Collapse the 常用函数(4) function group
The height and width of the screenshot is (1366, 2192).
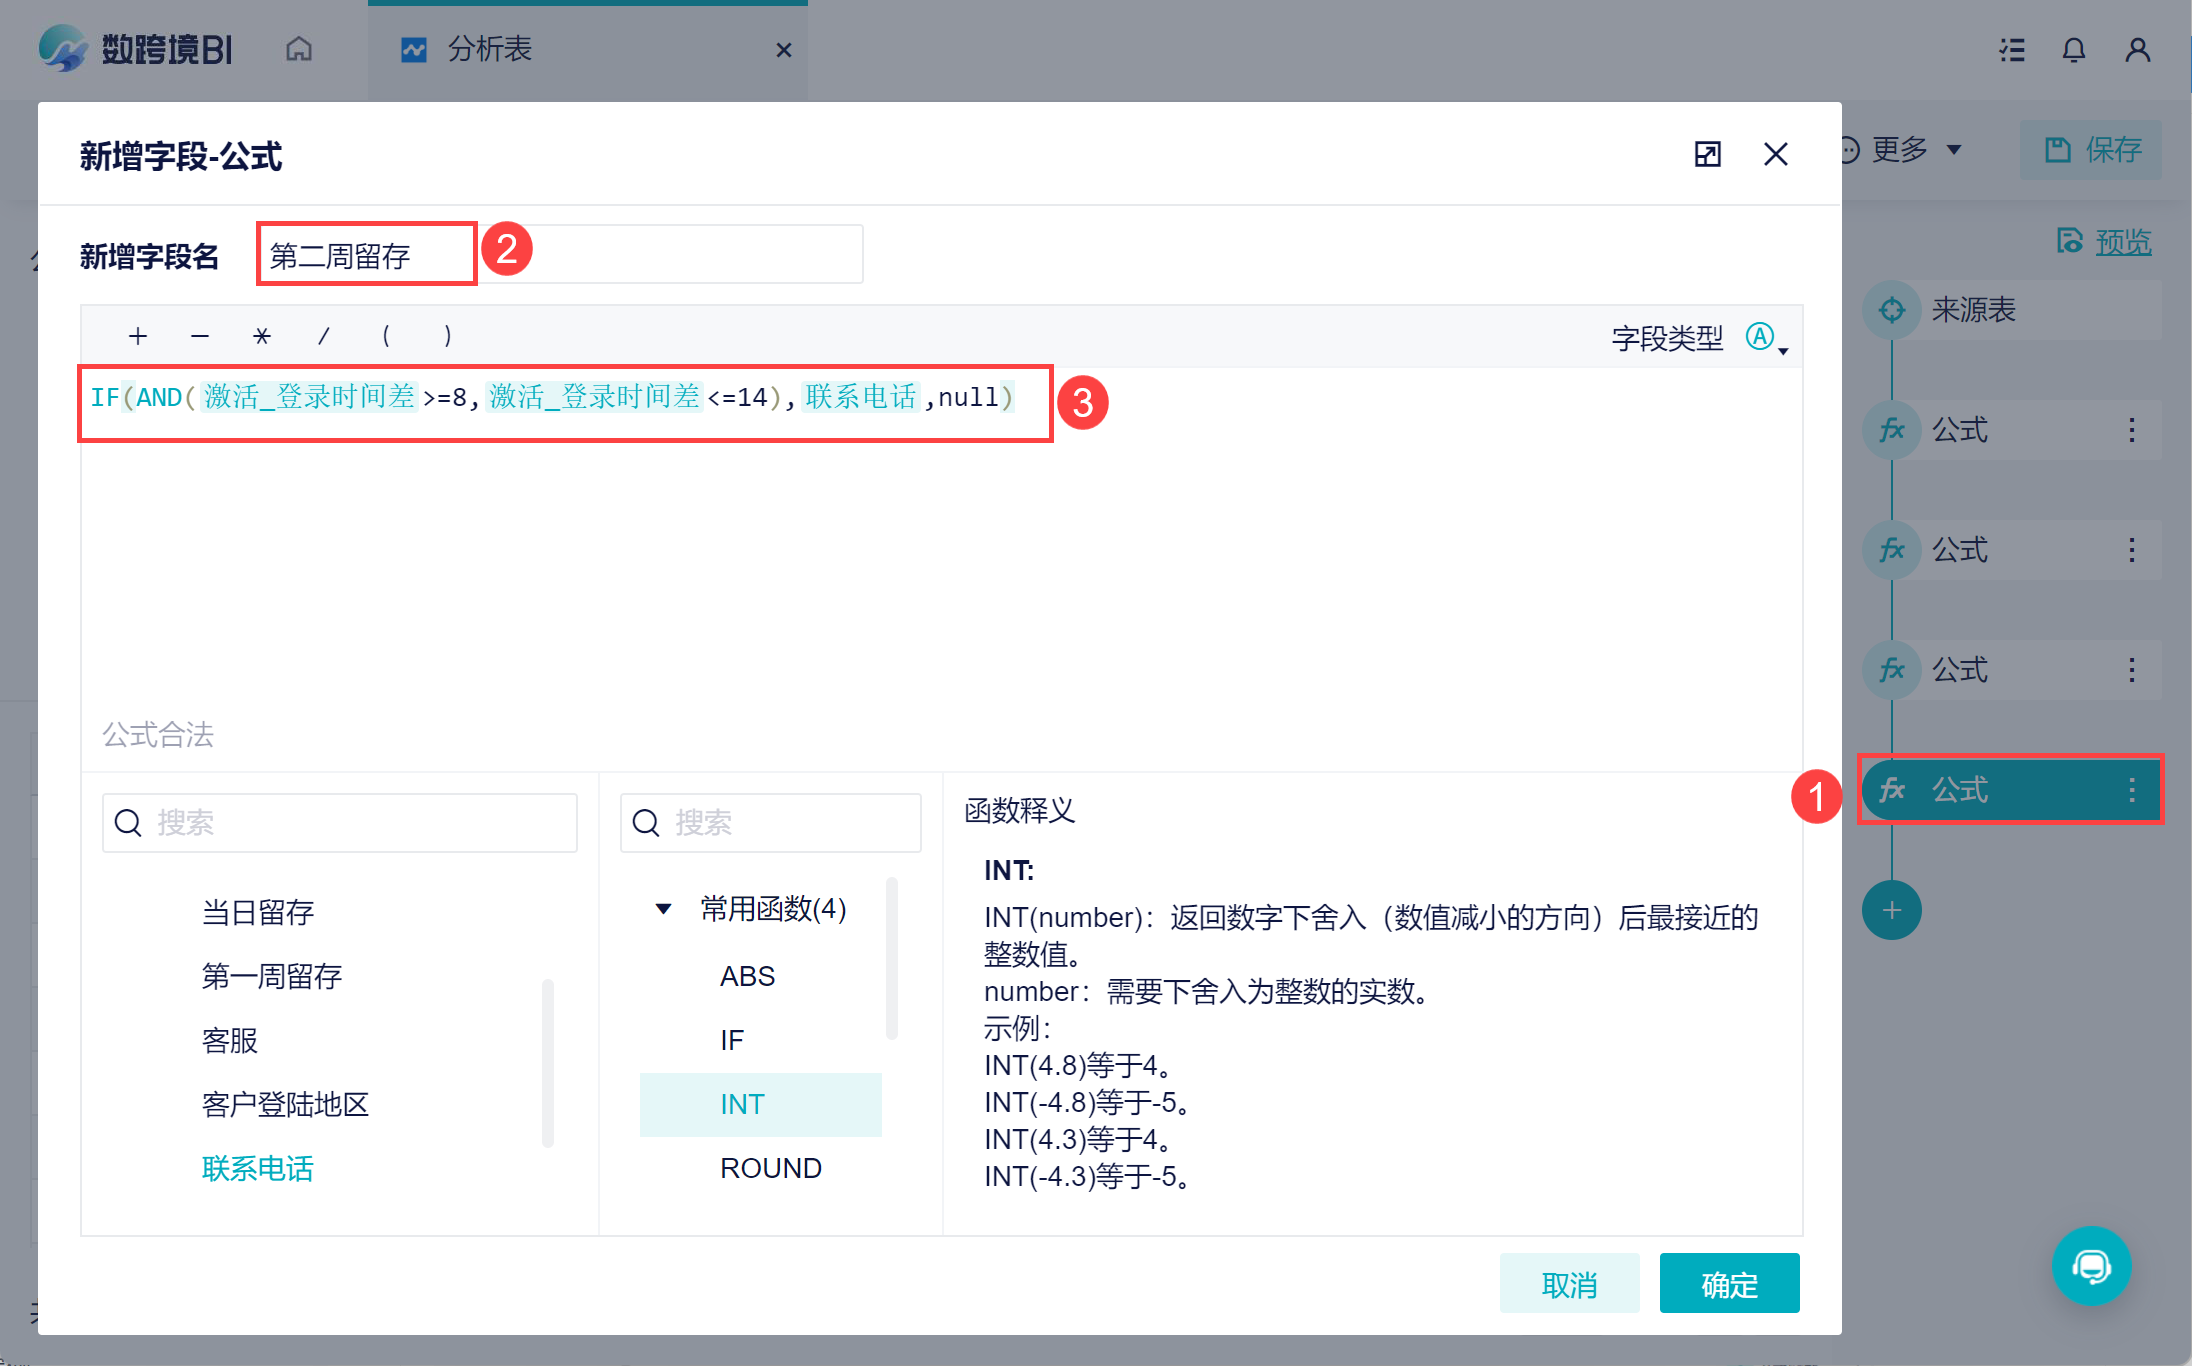663,909
